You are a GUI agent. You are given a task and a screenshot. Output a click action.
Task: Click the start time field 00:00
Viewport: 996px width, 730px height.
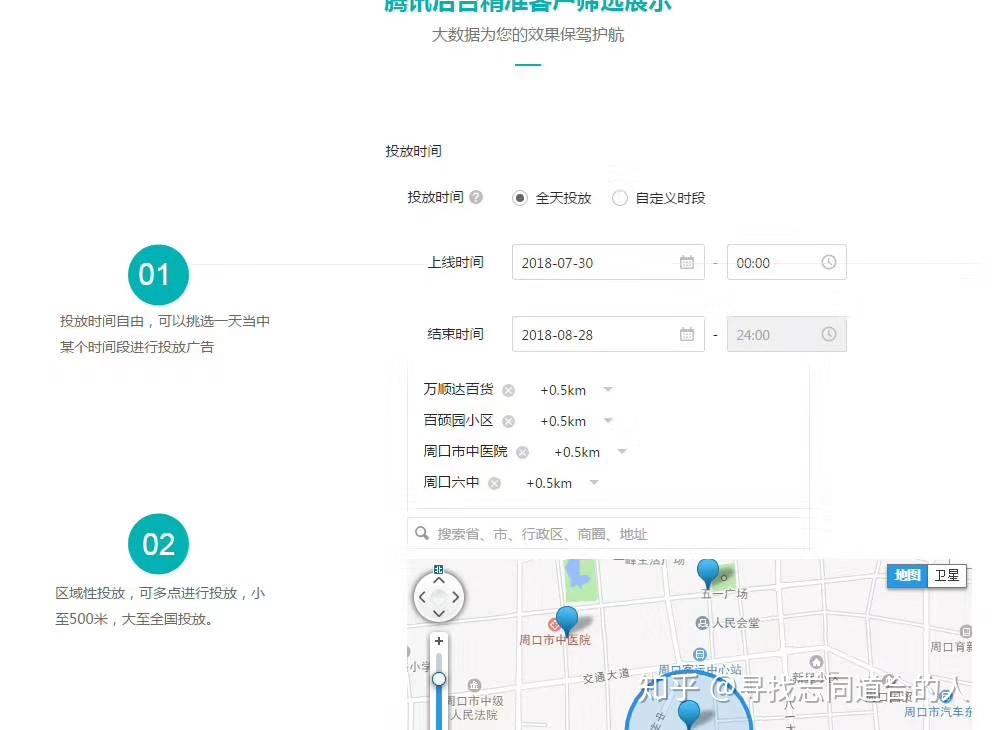(x=786, y=262)
